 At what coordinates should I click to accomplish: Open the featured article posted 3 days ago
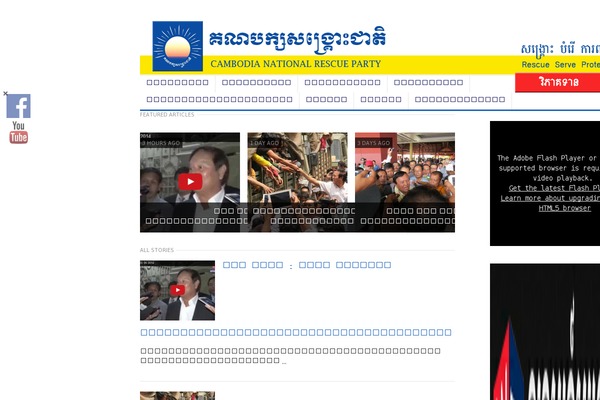point(405,182)
